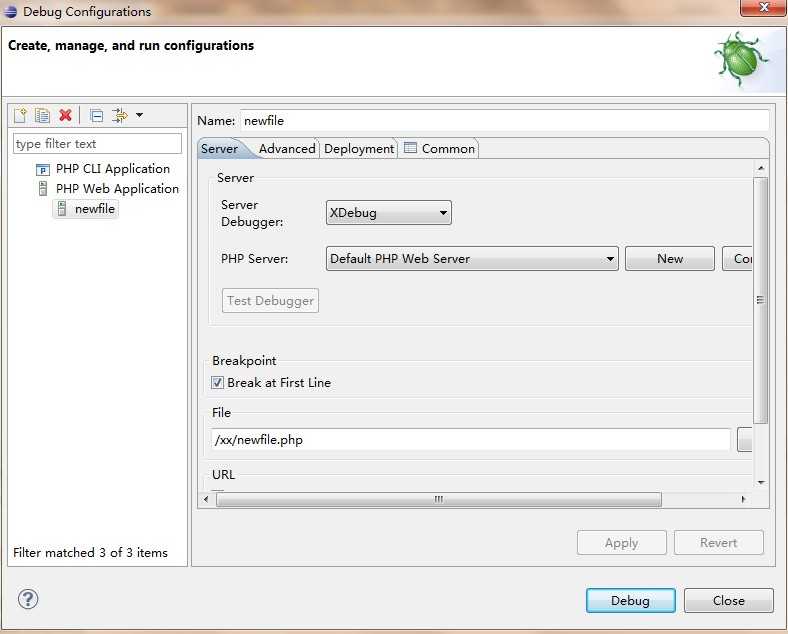This screenshot has width=788, height=634.
Task: Switch to the Deployment tab
Action: pos(359,149)
